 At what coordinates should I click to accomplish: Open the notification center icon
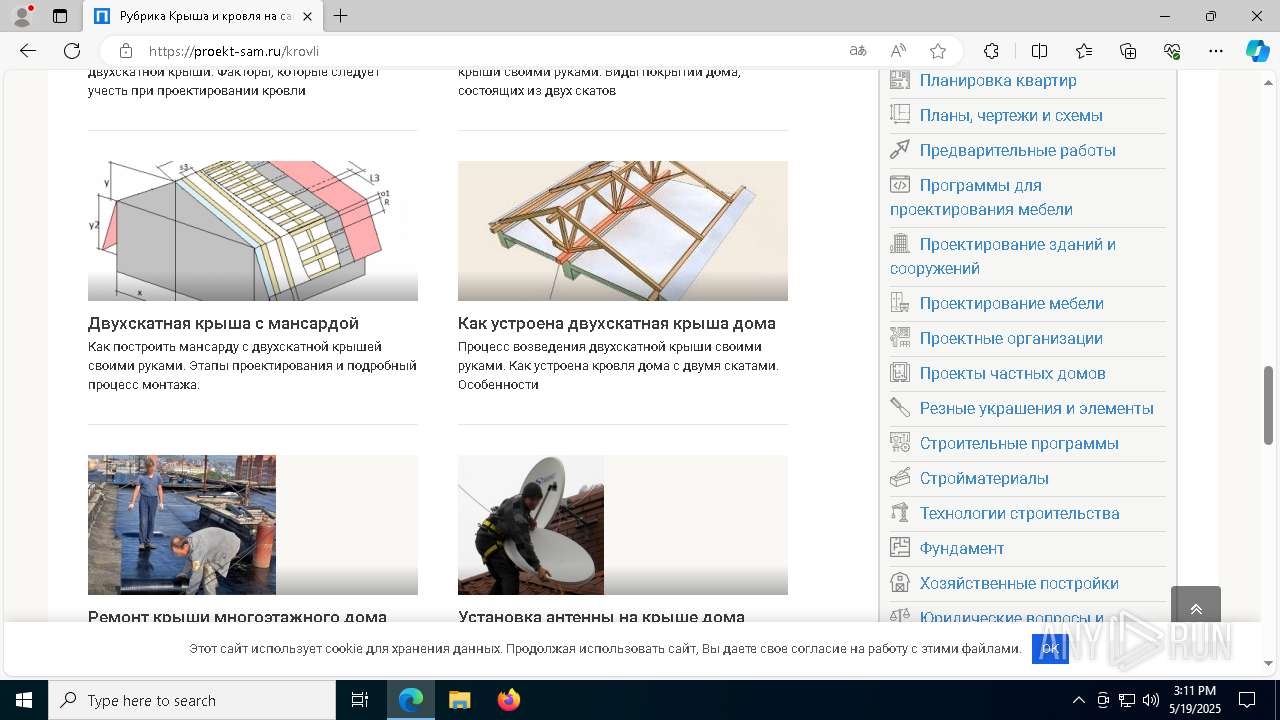[x=1247, y=700]
